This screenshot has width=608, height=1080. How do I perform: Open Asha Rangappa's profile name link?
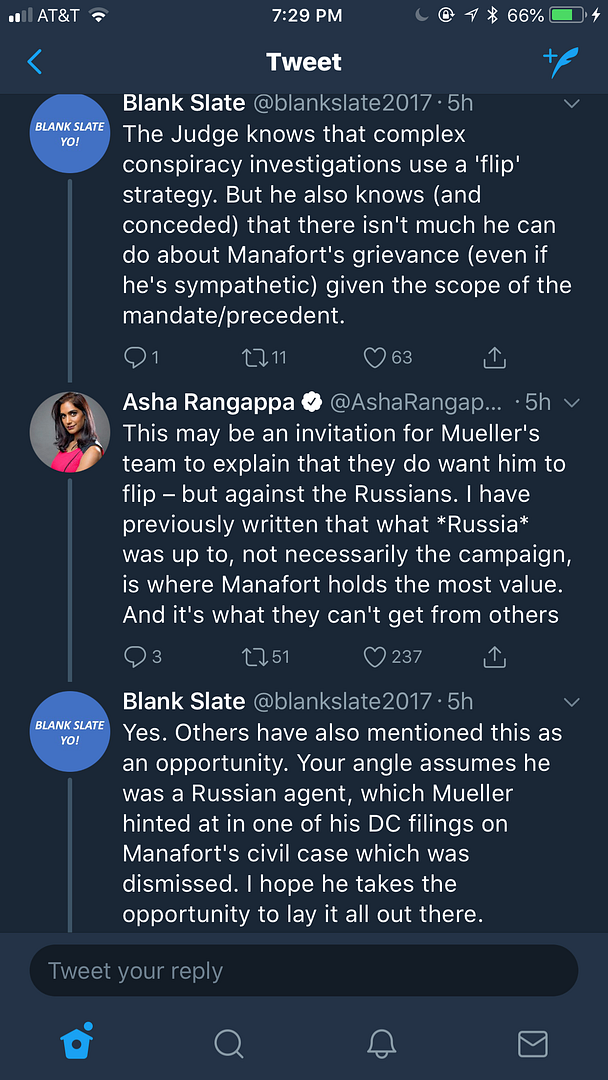point(208,402)
